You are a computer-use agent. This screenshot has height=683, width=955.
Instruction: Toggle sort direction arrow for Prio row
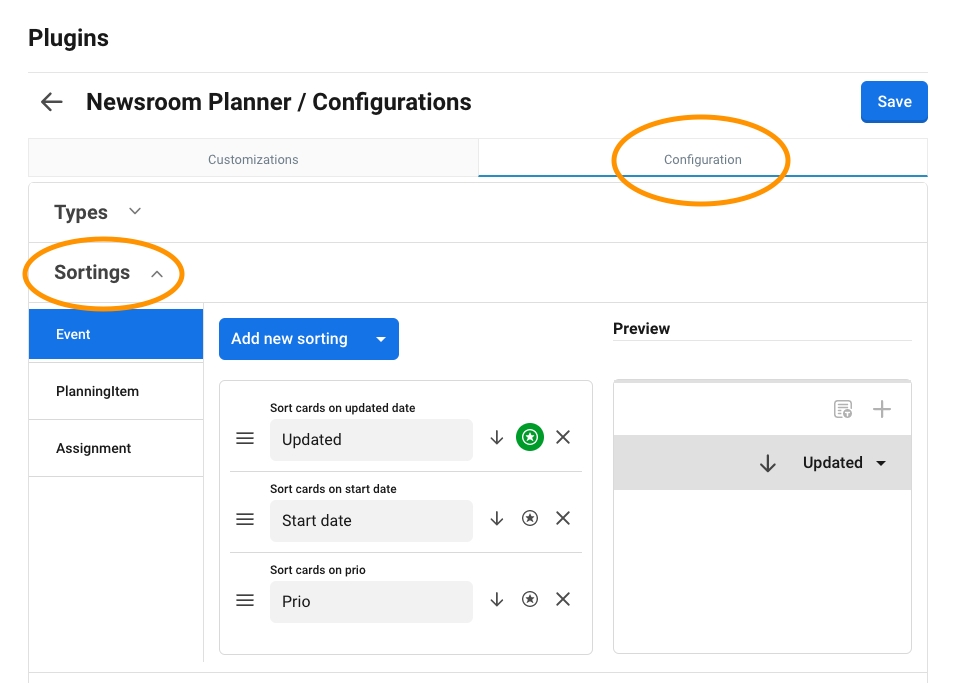tap(496, 600)
